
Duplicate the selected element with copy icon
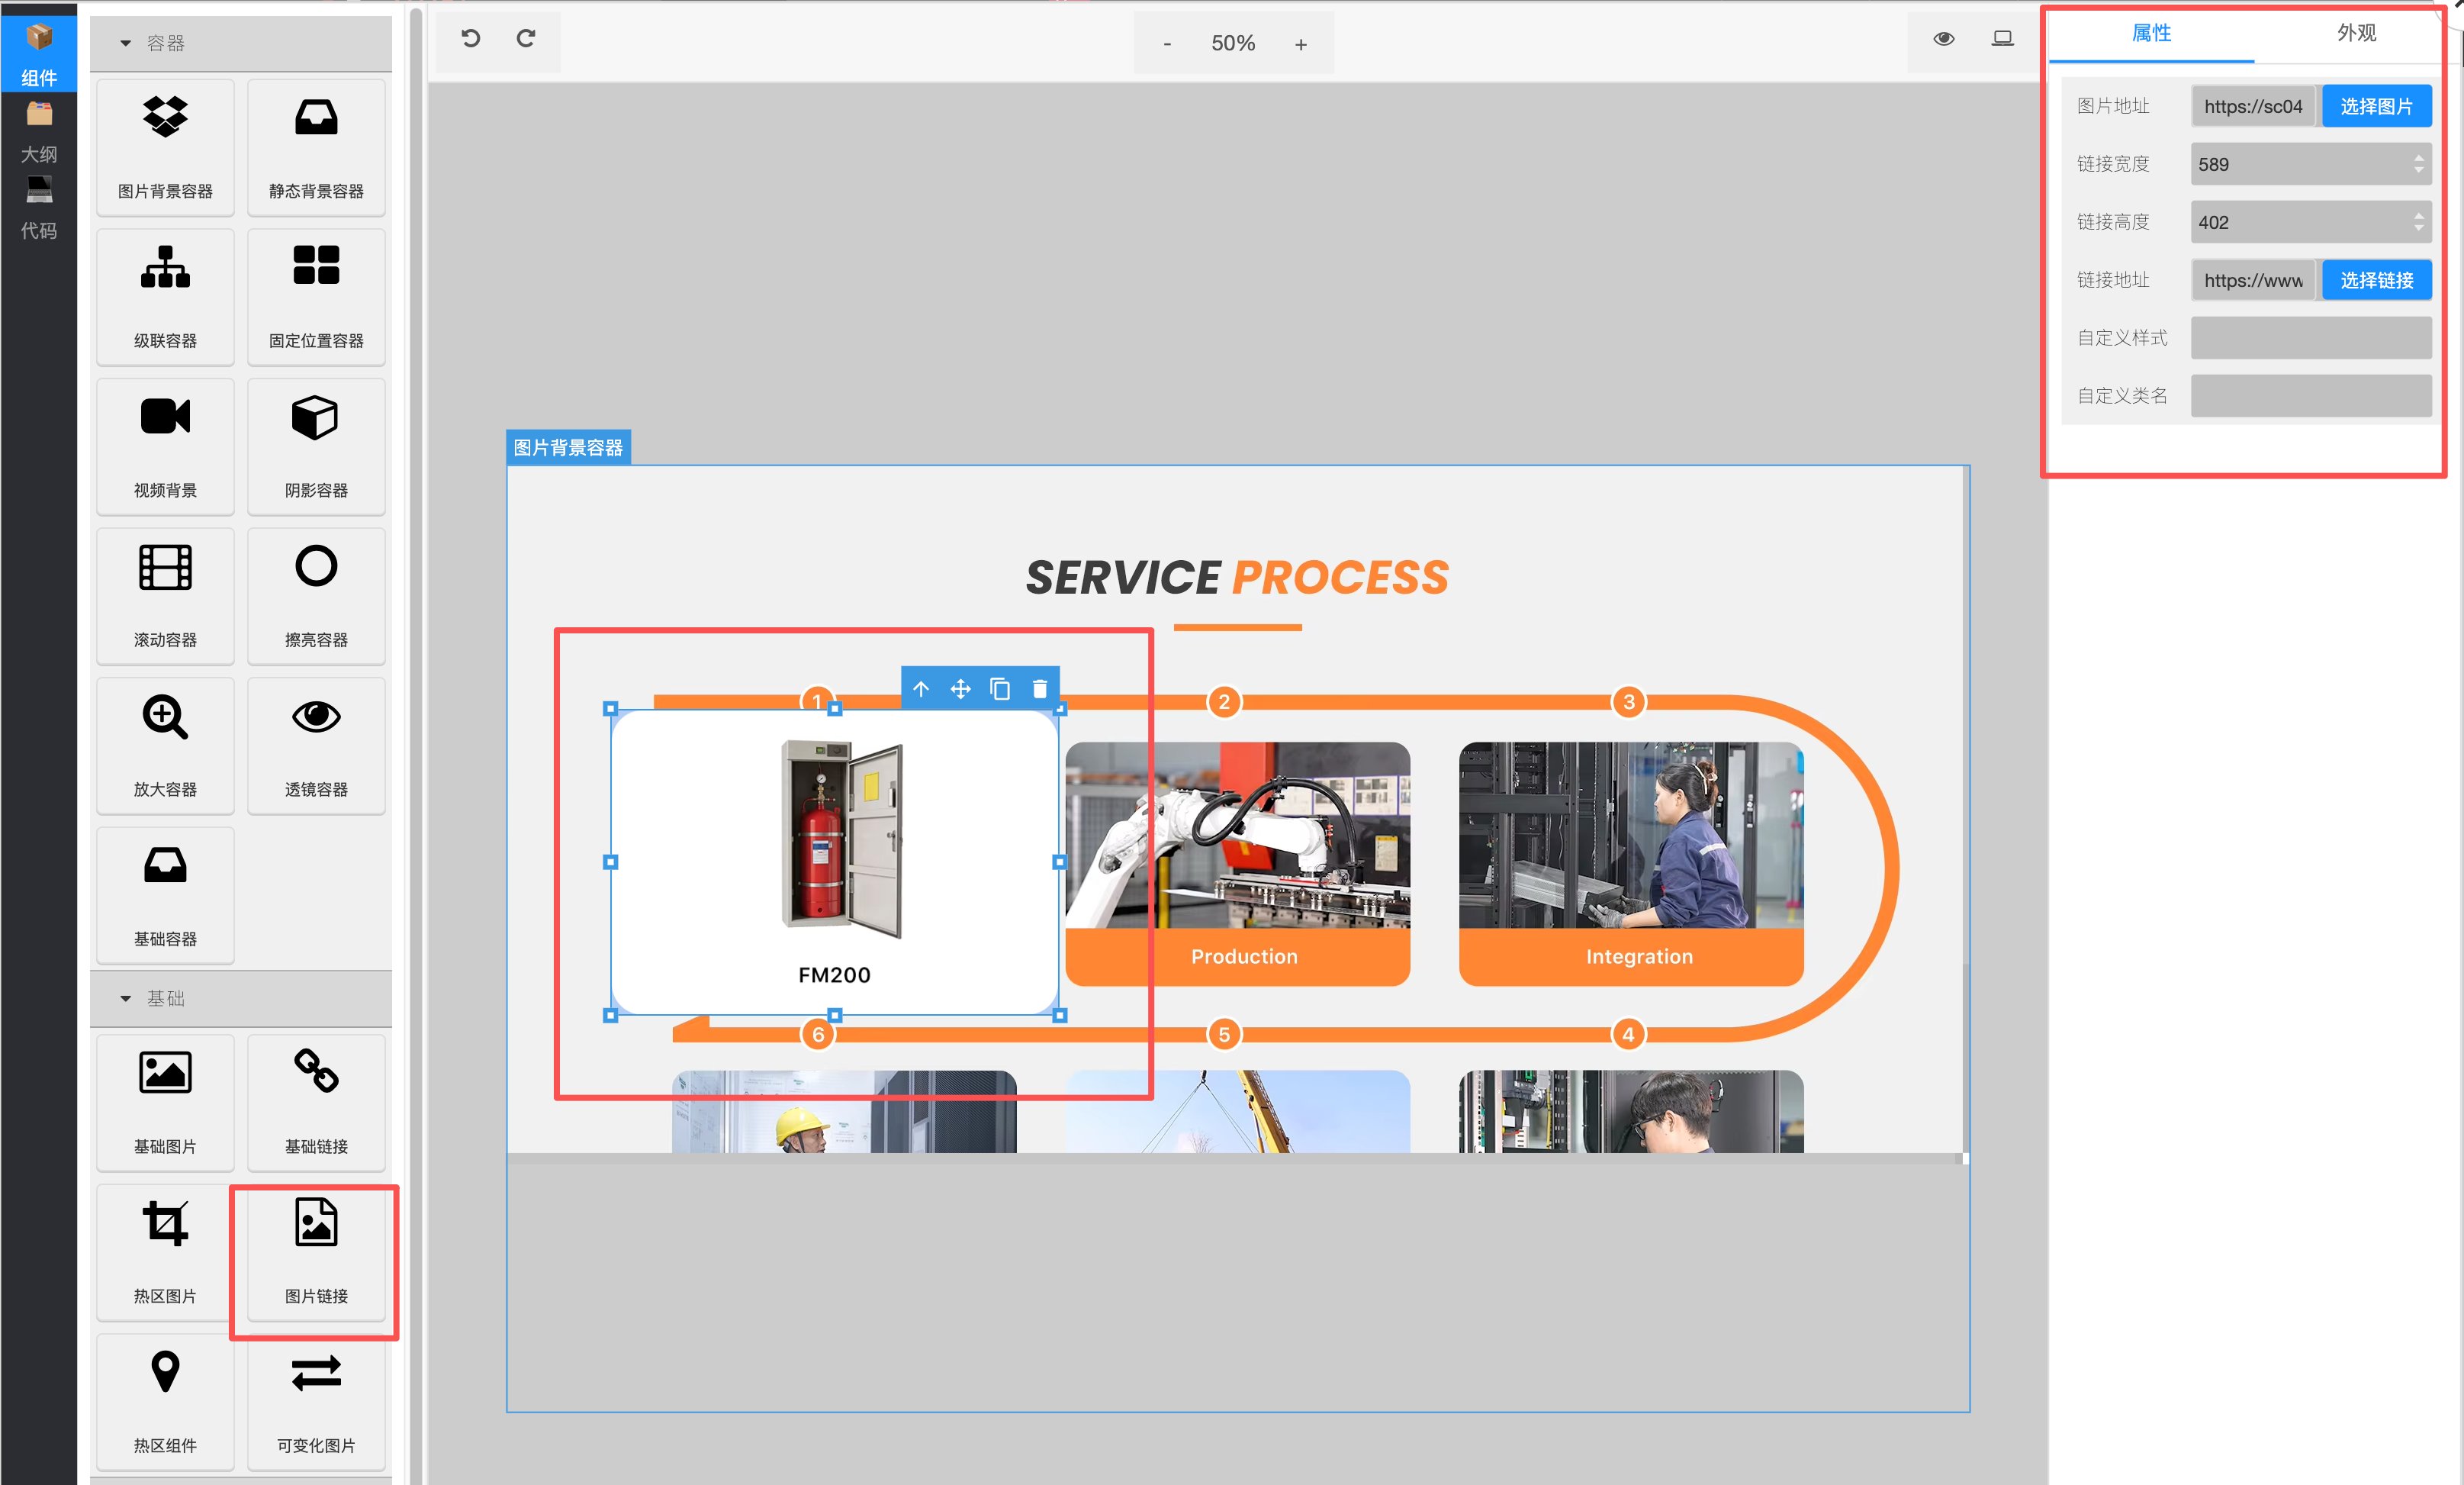coord(1000,689)
